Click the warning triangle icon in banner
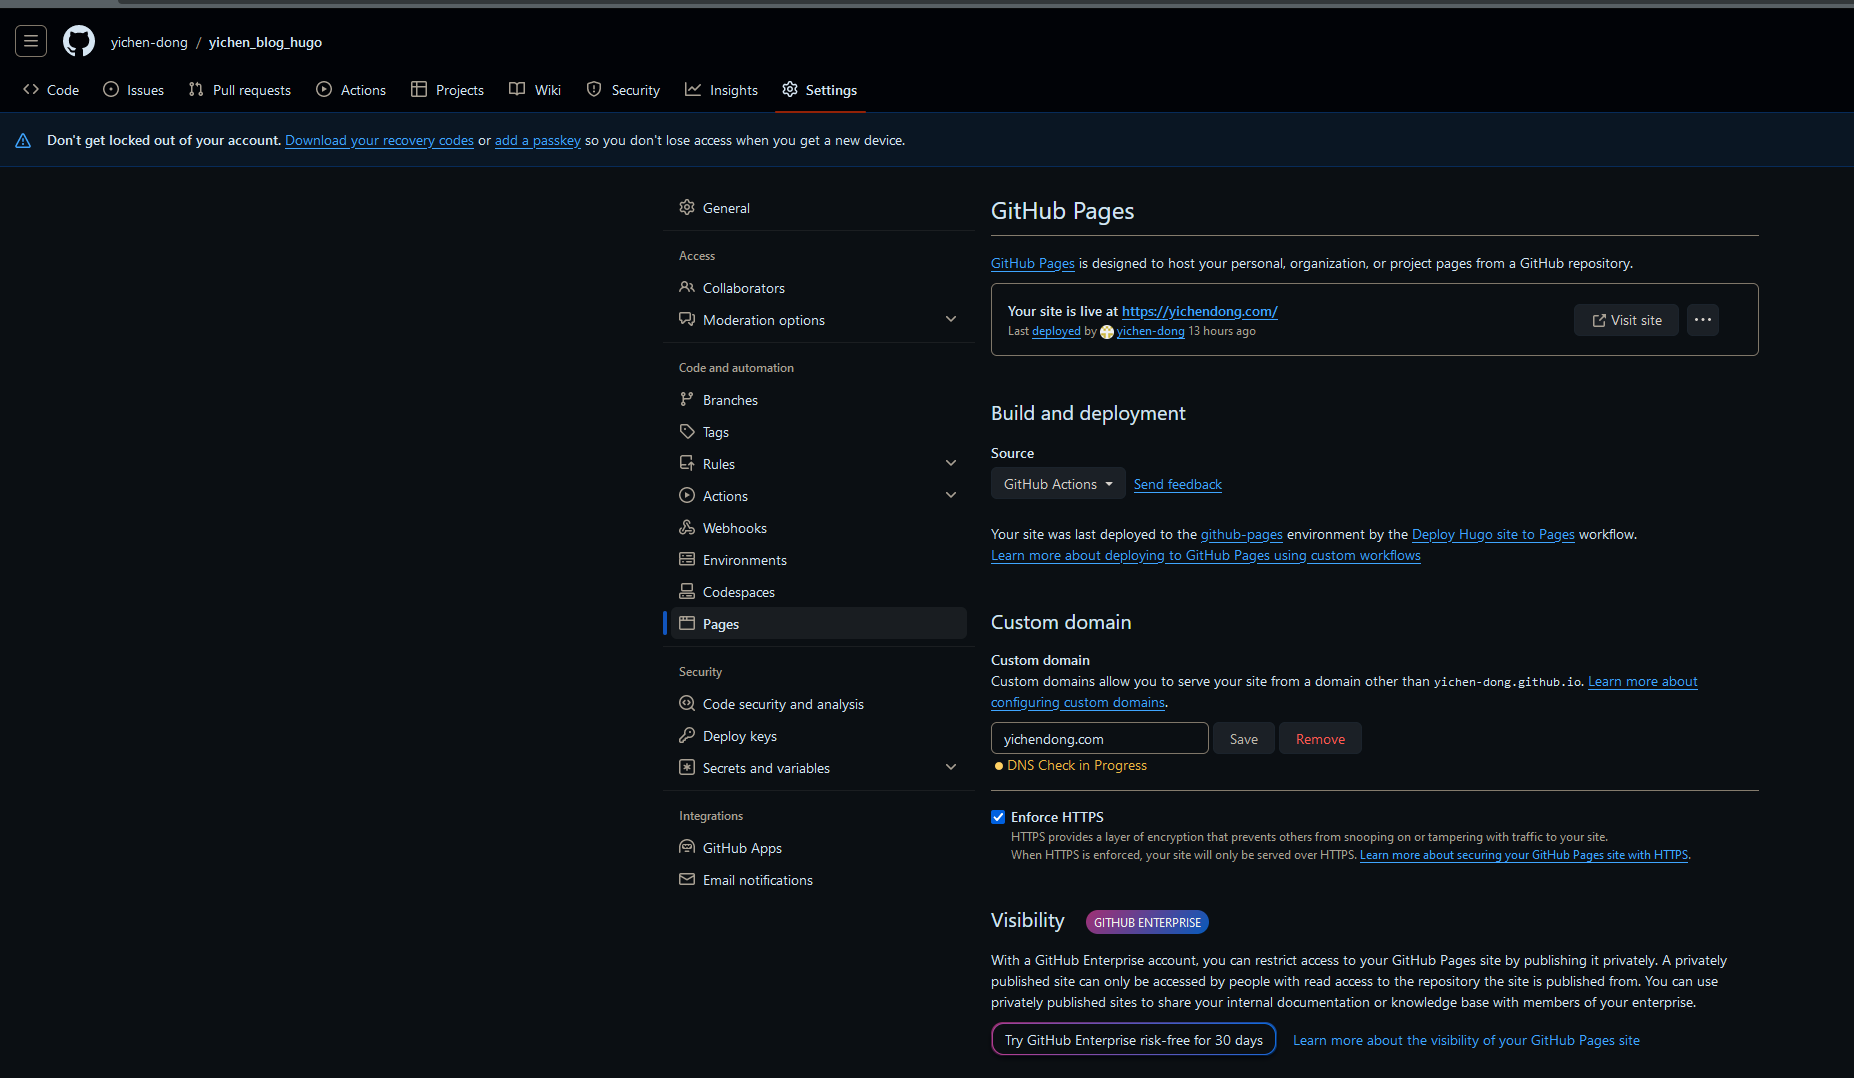Viewport: 1854px width, 1078px height. click(23, 141)
